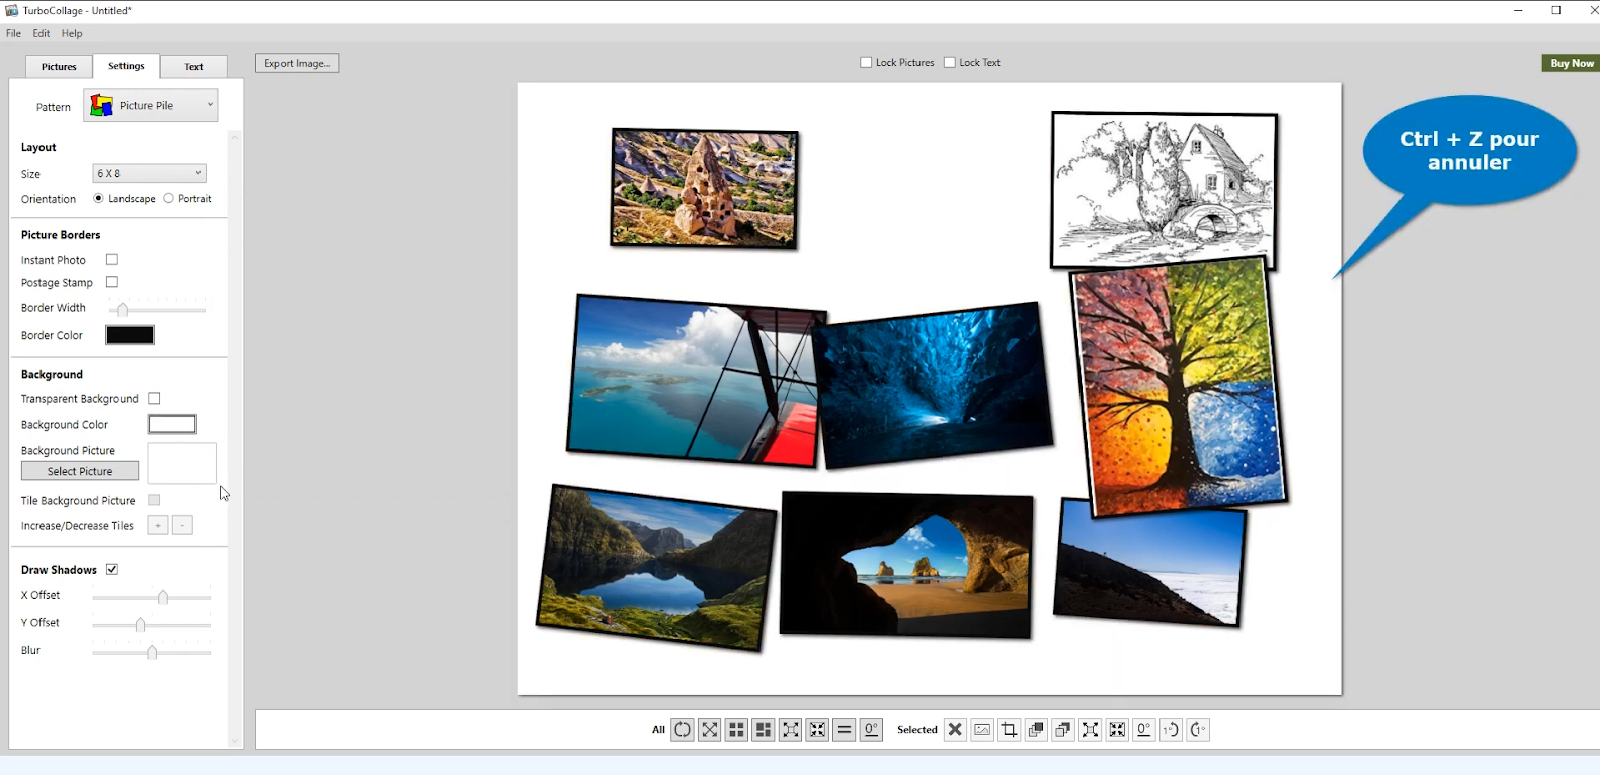Toggle the Tile Background Picture checkbox

[154, 500]
